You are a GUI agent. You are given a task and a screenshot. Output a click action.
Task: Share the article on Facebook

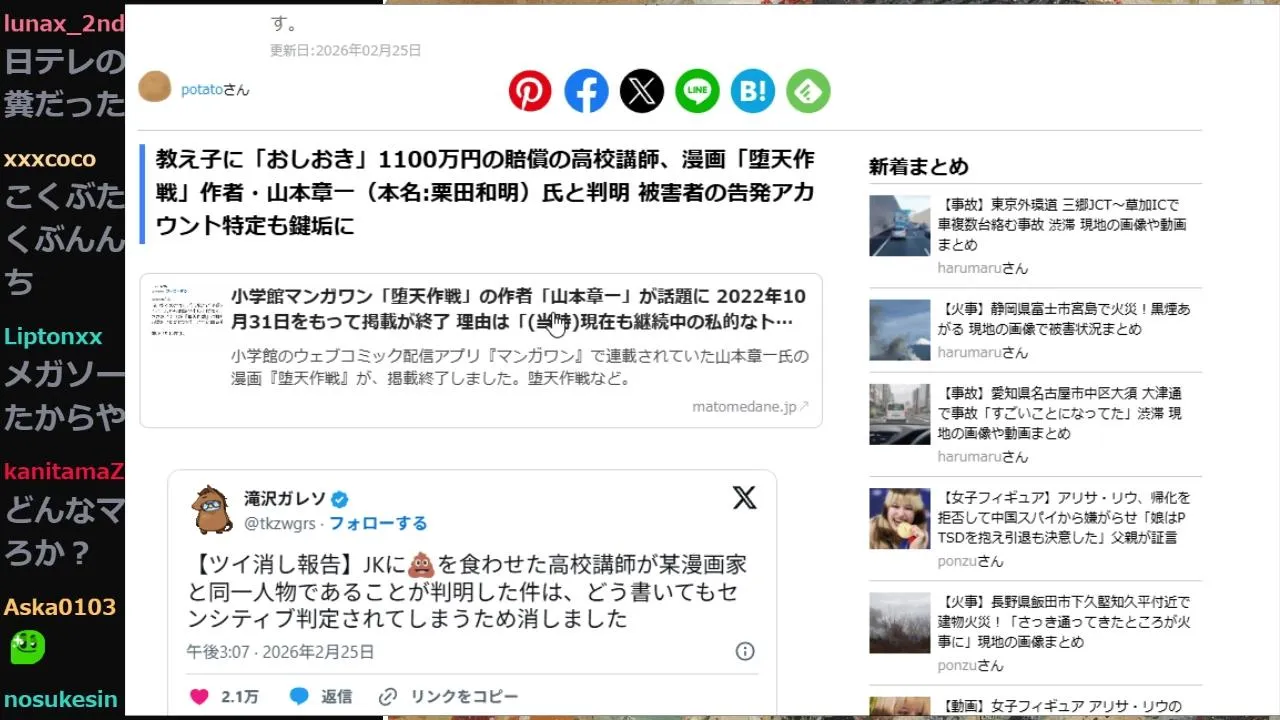[586, 91]
